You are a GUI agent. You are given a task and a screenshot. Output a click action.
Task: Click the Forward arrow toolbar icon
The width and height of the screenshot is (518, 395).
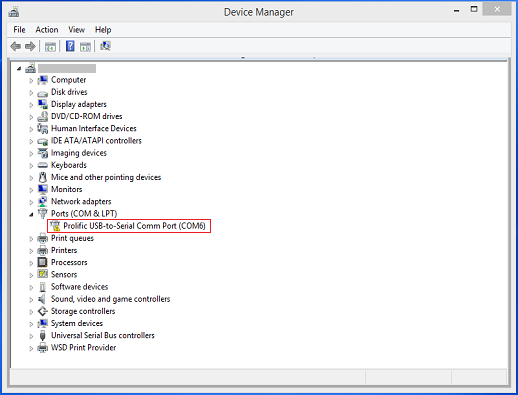[30, 46]
